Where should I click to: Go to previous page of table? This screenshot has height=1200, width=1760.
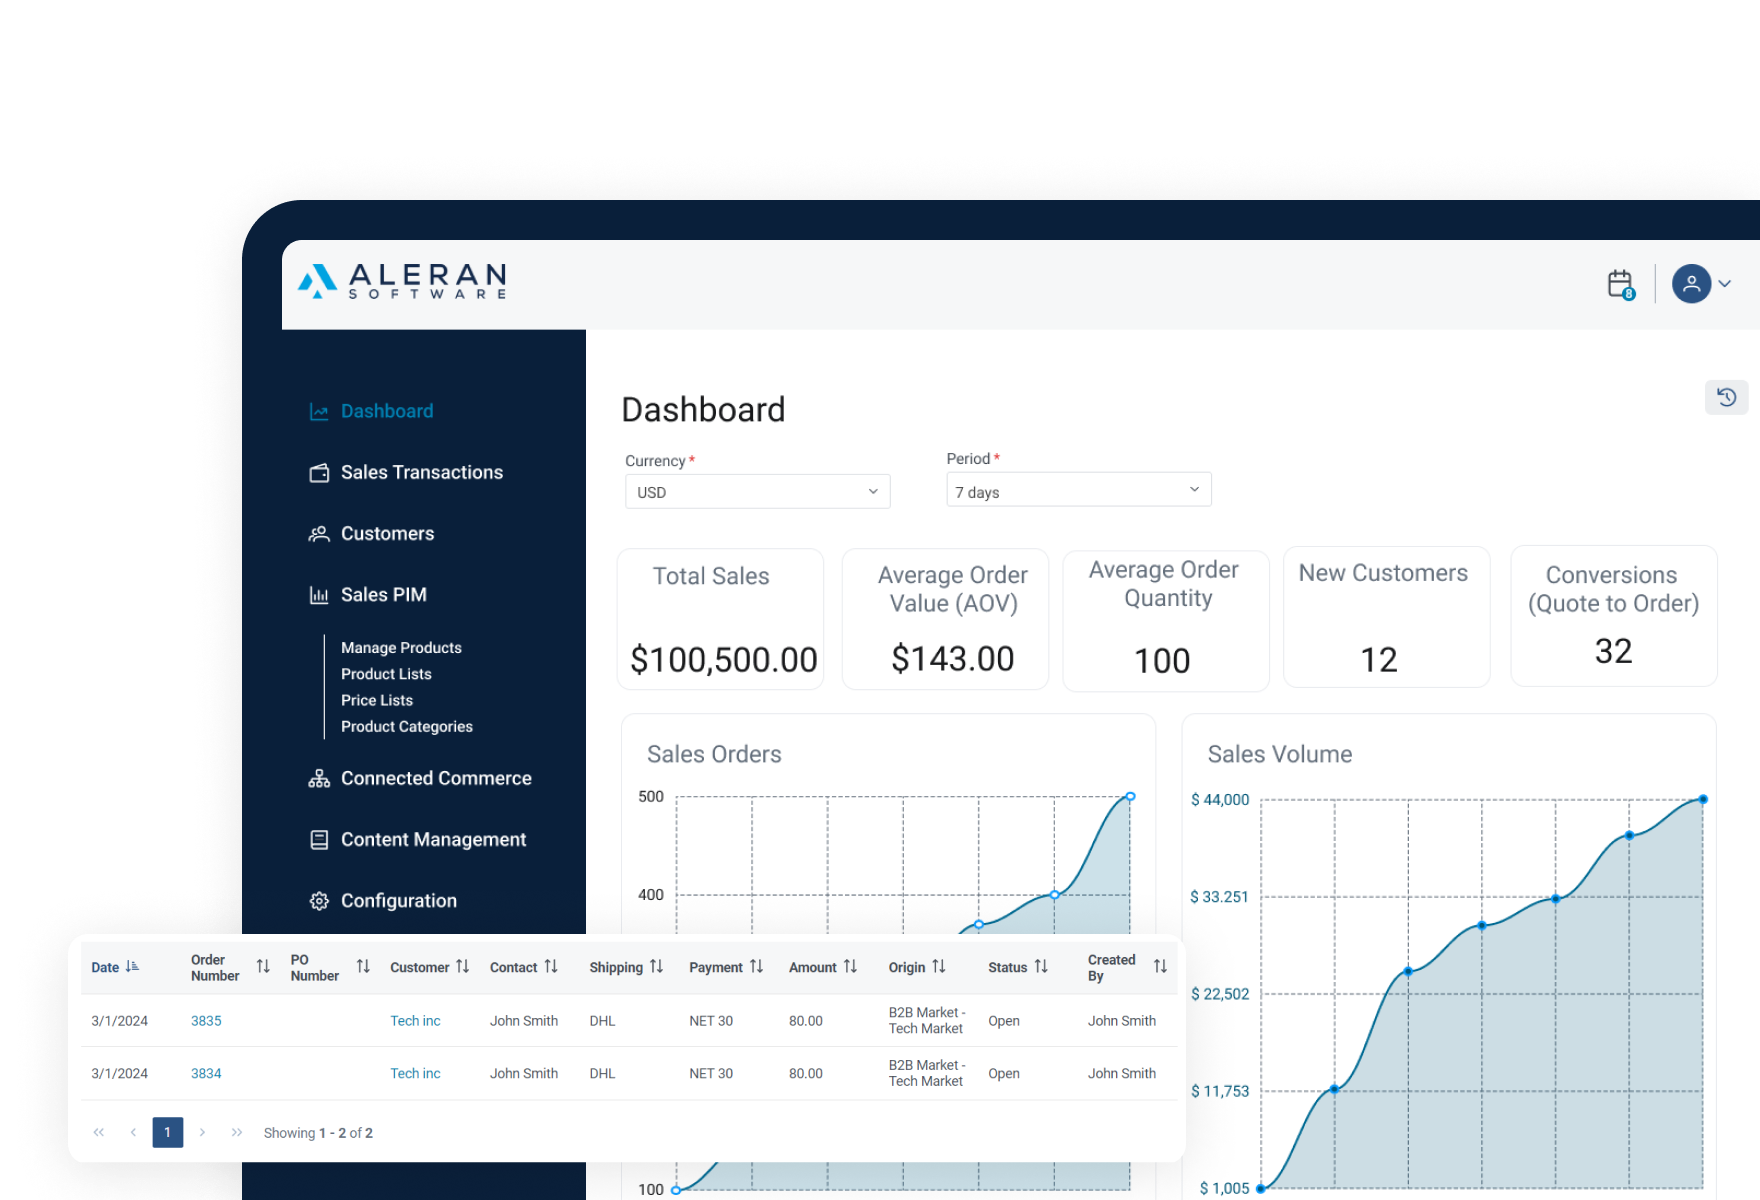click(x=133, y=1132)
